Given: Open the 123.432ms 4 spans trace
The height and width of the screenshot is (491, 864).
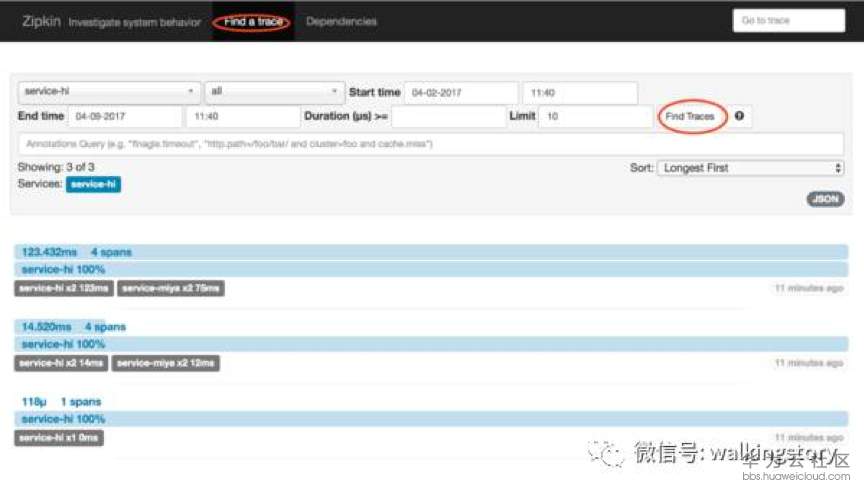Looking at the screenshot, I should (x=431, y=252).
